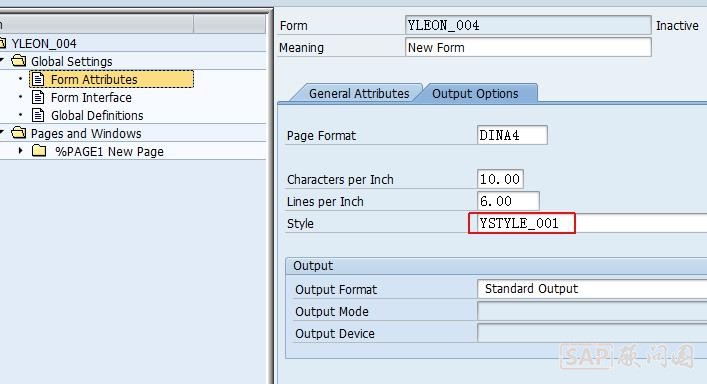
Task: Click the Pages and Windows folder icon
Action: (19, 133)
